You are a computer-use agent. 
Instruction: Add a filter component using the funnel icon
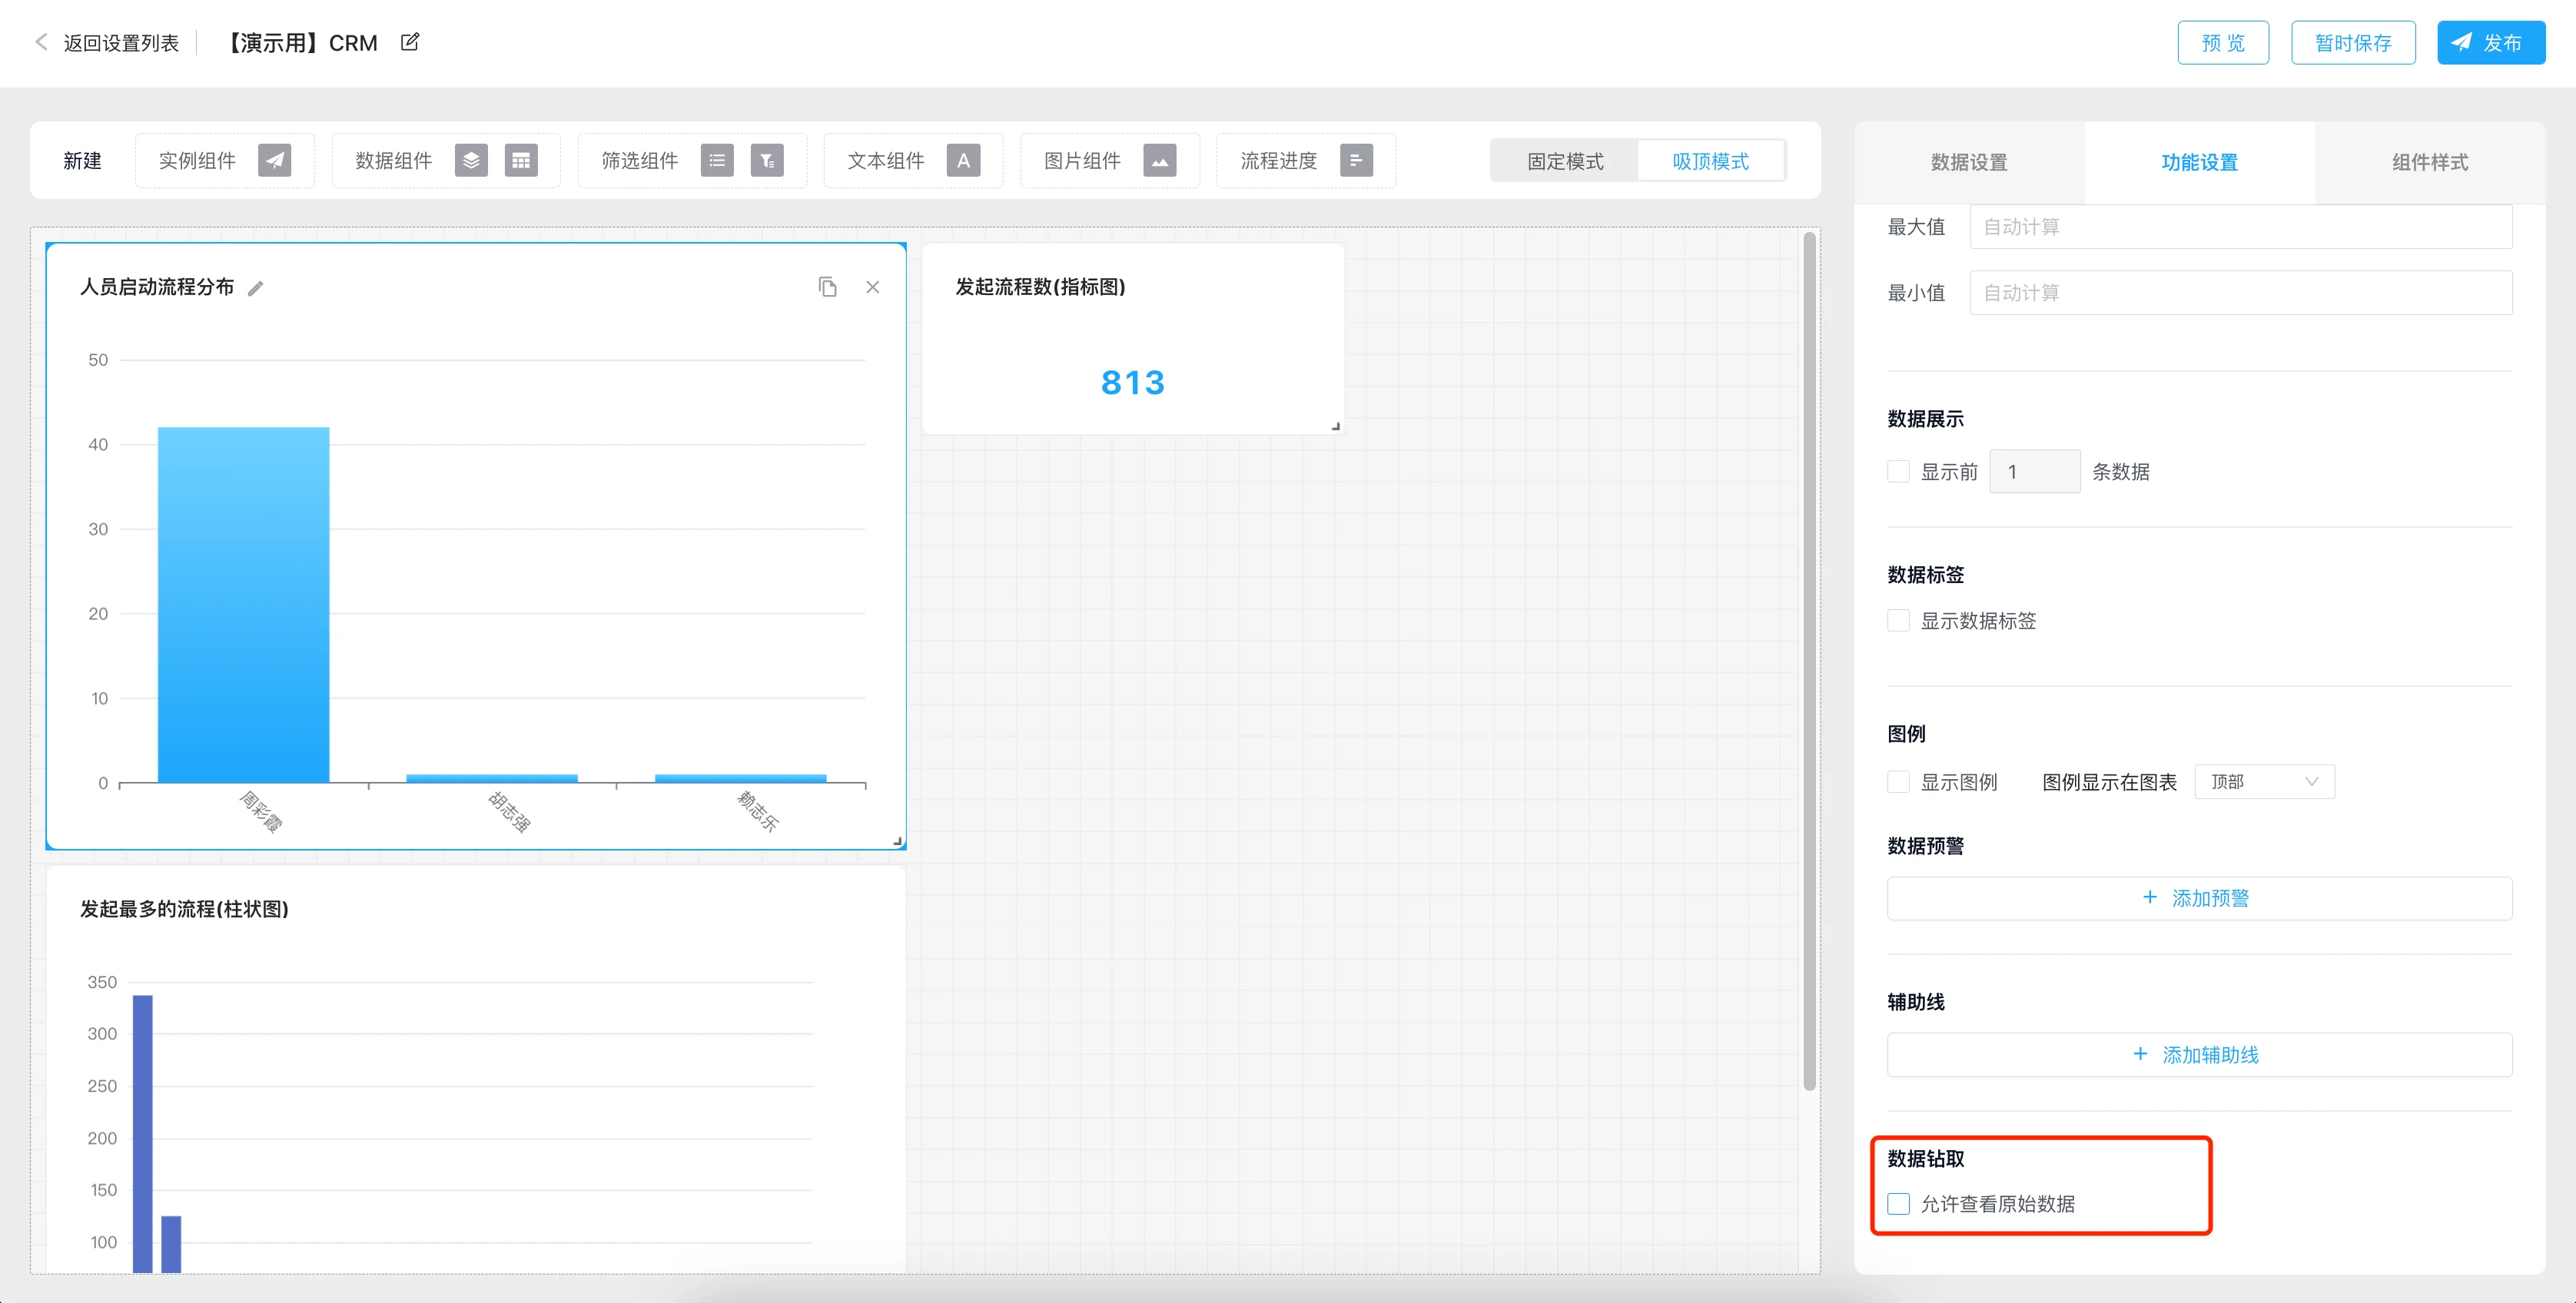(767, 160)
